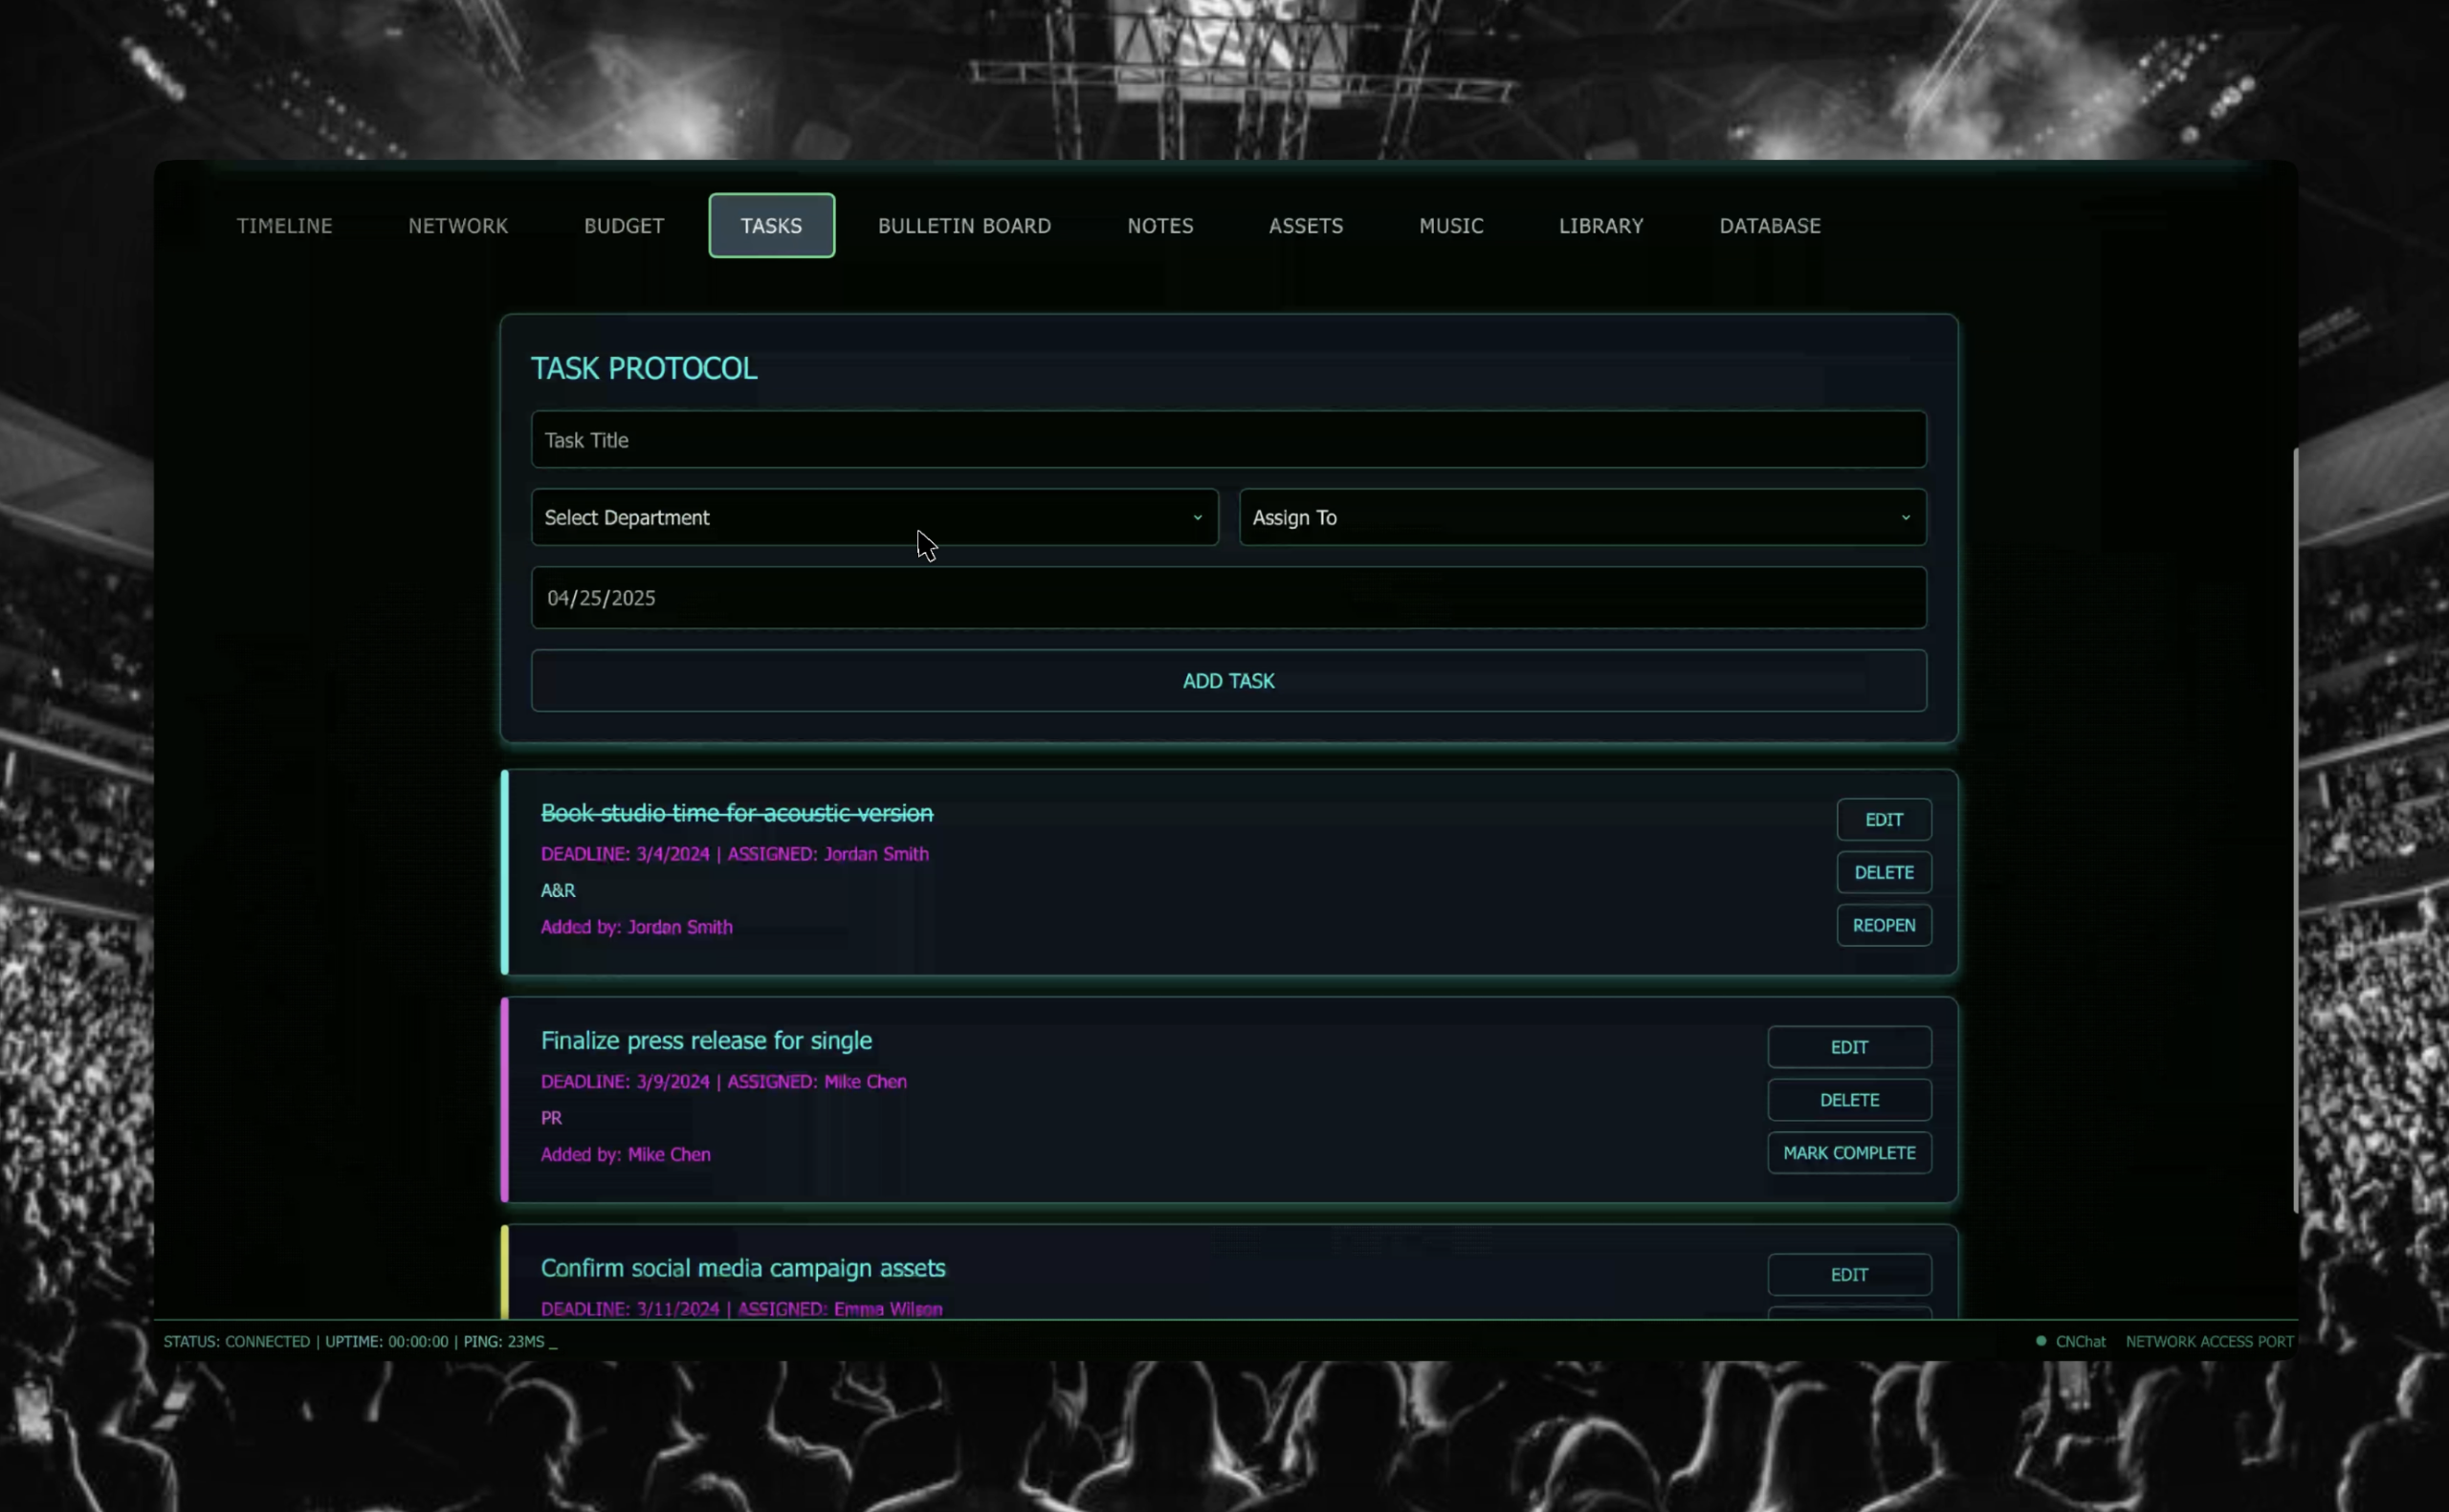Image resolution: width=2449 pixels, height=1512 pixels.
Task: Open the Notes tab
Action: tap(1160, 226)
